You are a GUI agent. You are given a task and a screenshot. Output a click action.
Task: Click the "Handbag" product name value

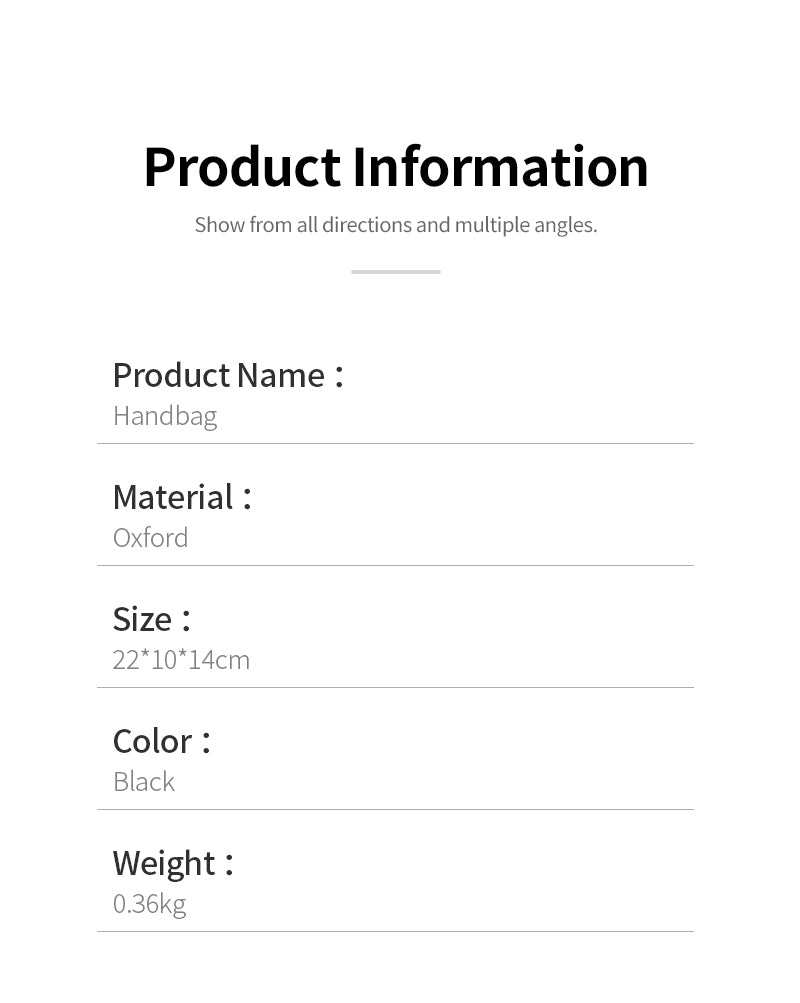[165, 415]
